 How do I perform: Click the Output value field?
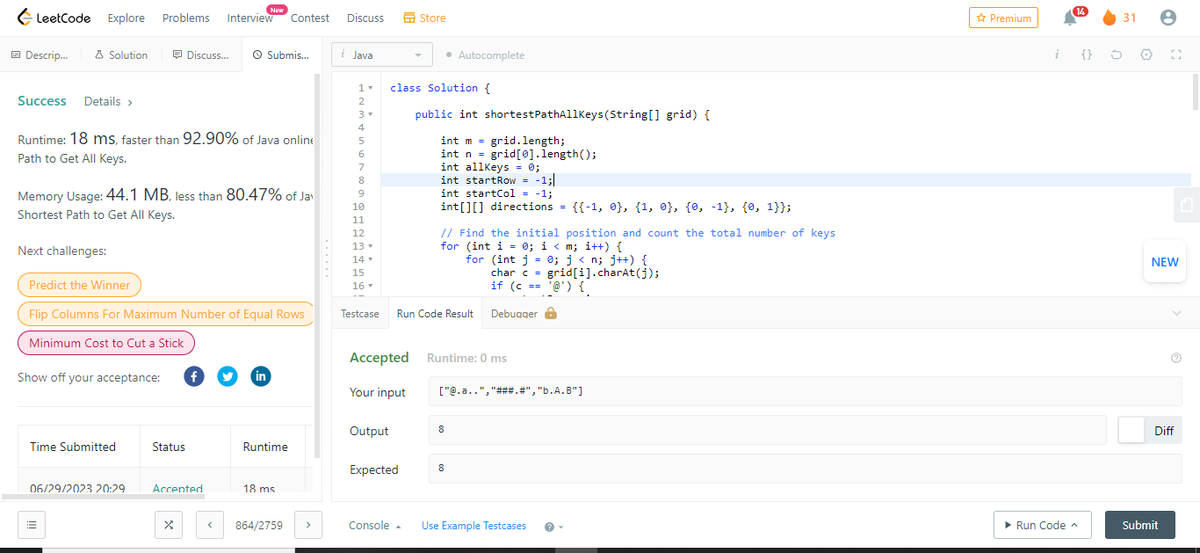tap(768, 430)
